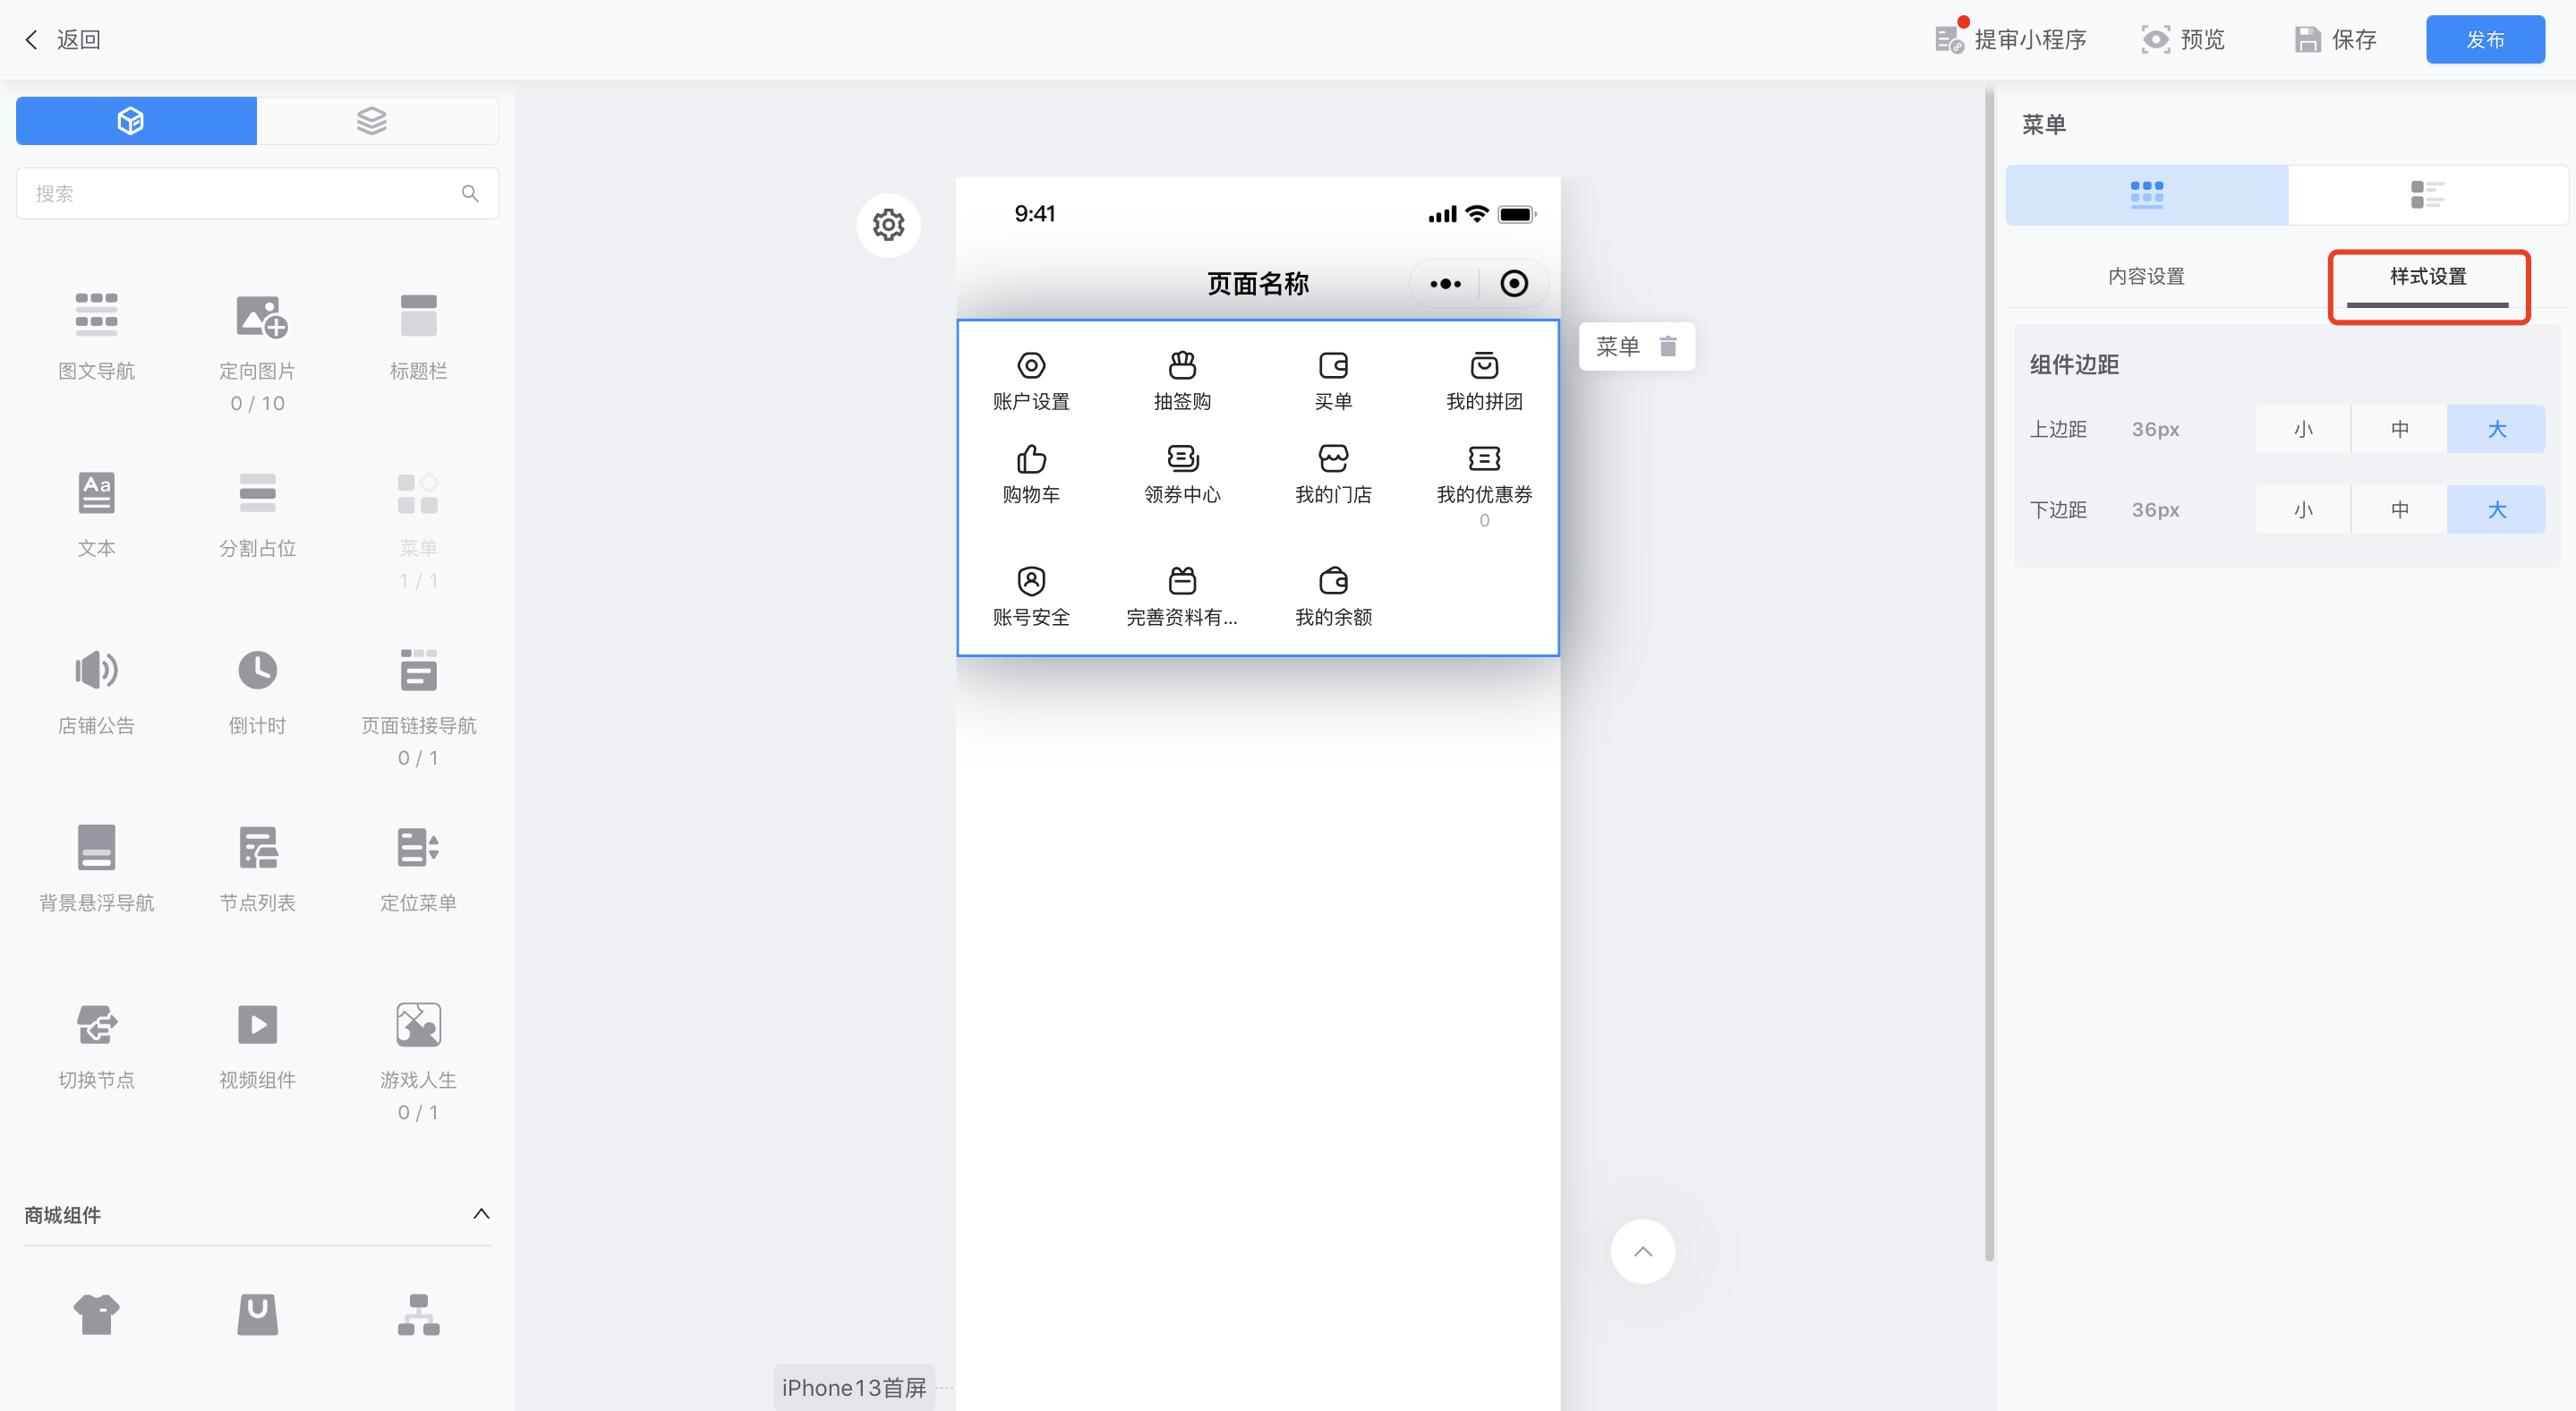
Task: Click 提审小程序 to submit for review
Action: coord(2009,40)
